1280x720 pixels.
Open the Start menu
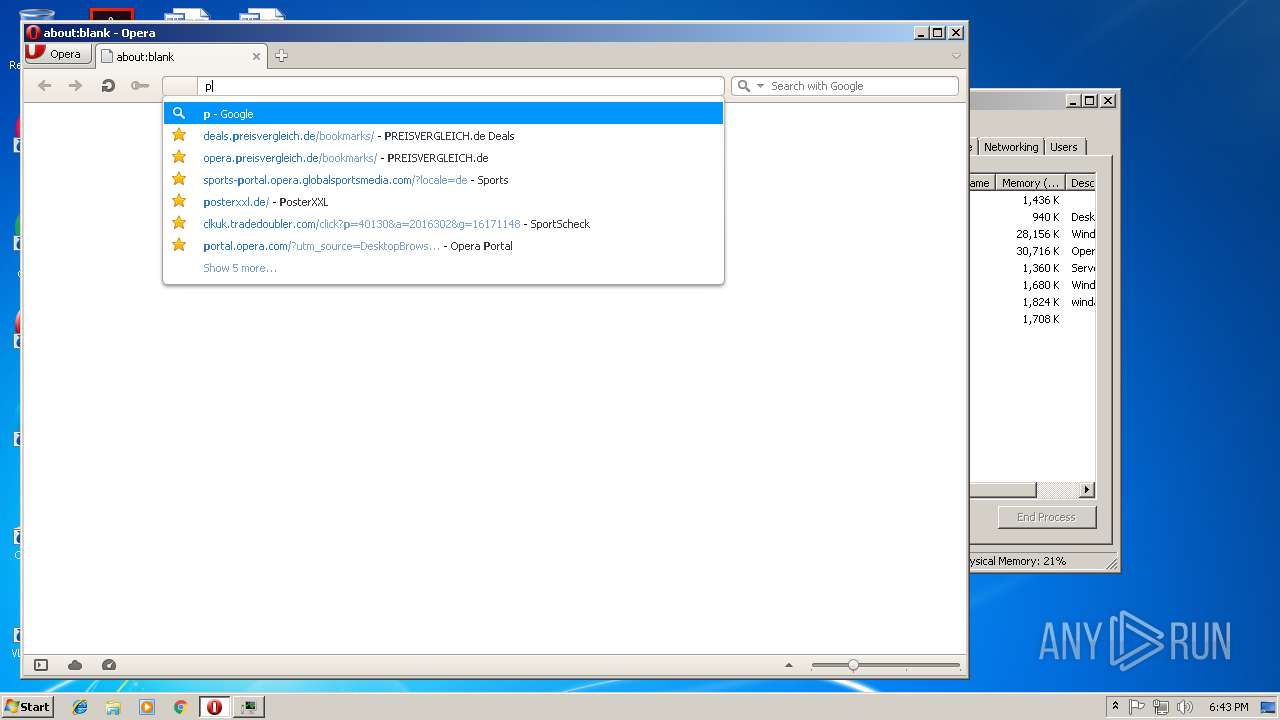click(27, 706)
